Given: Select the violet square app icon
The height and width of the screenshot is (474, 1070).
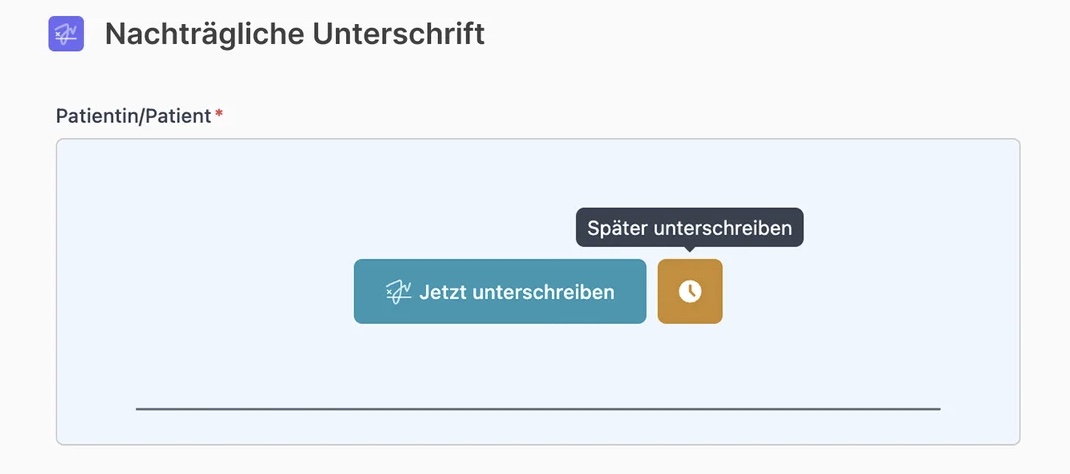Looking at the screenshot, I should pyautogui.click(x=66, y=33).
